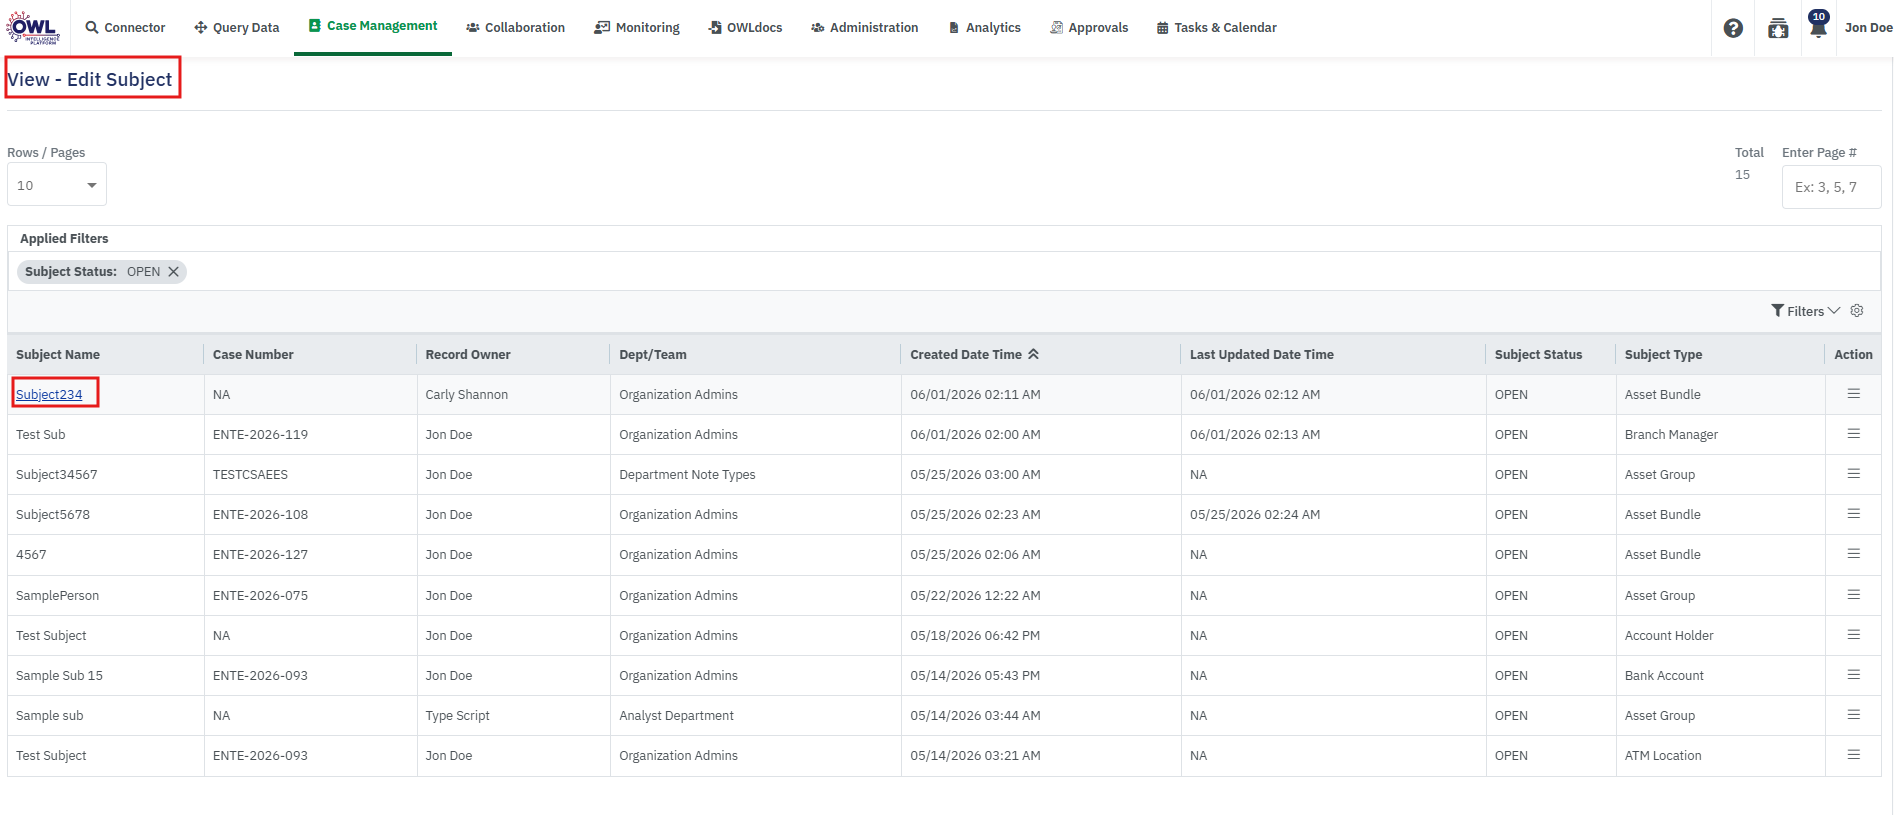This screenshot has height=815, width=1894.
Task: Open the Tasks & Calendar menu
Action: point(1217,28)
